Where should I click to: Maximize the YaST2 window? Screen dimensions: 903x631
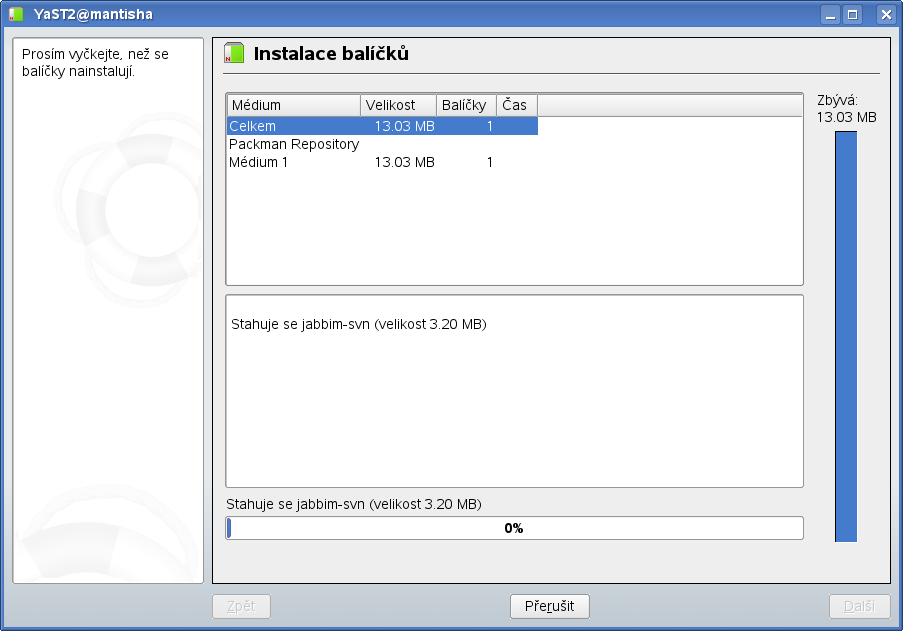point(852,14)
